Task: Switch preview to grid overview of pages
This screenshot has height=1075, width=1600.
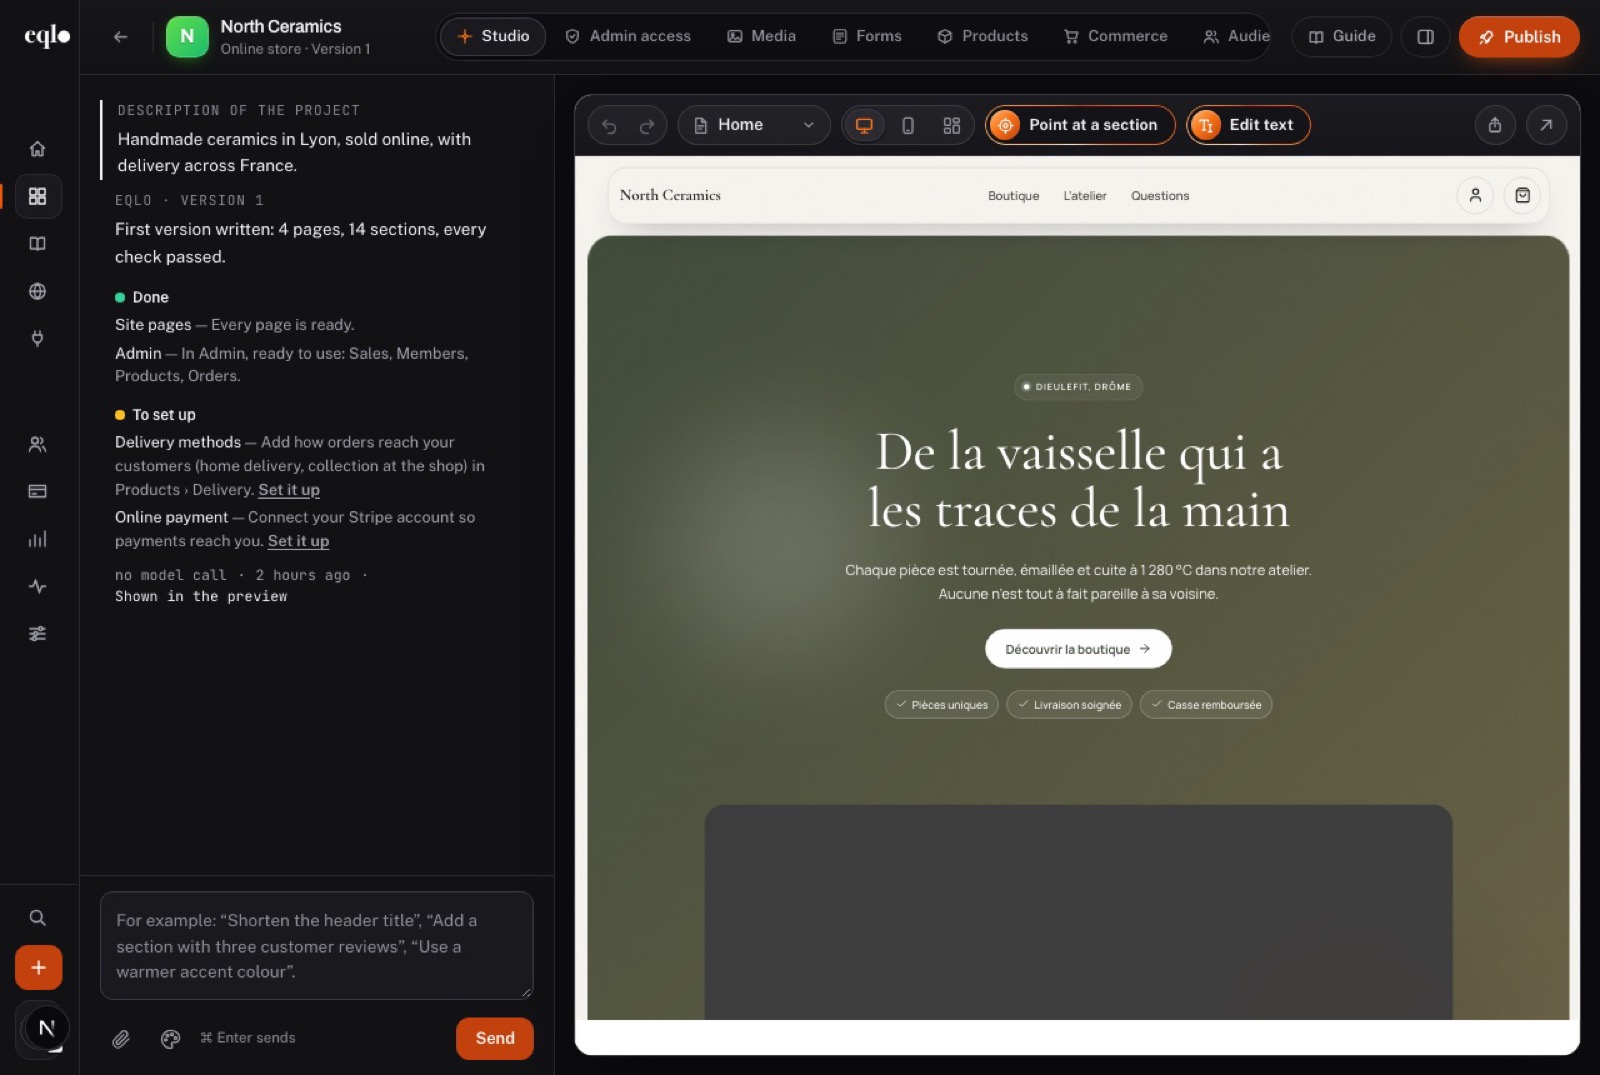Action: tap(951, 125)
